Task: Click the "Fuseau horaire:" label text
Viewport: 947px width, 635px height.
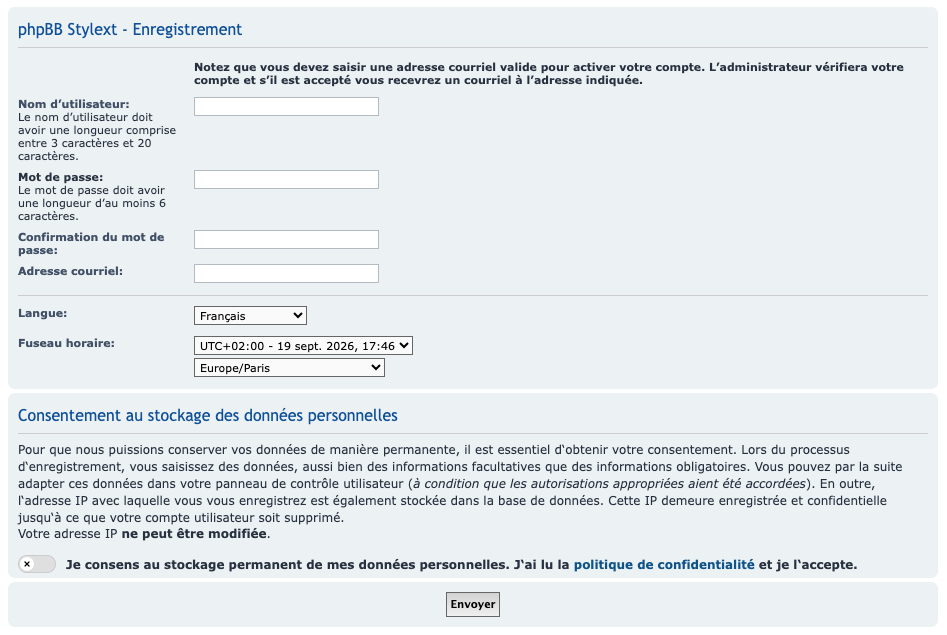Action: (x=66, y=343)
